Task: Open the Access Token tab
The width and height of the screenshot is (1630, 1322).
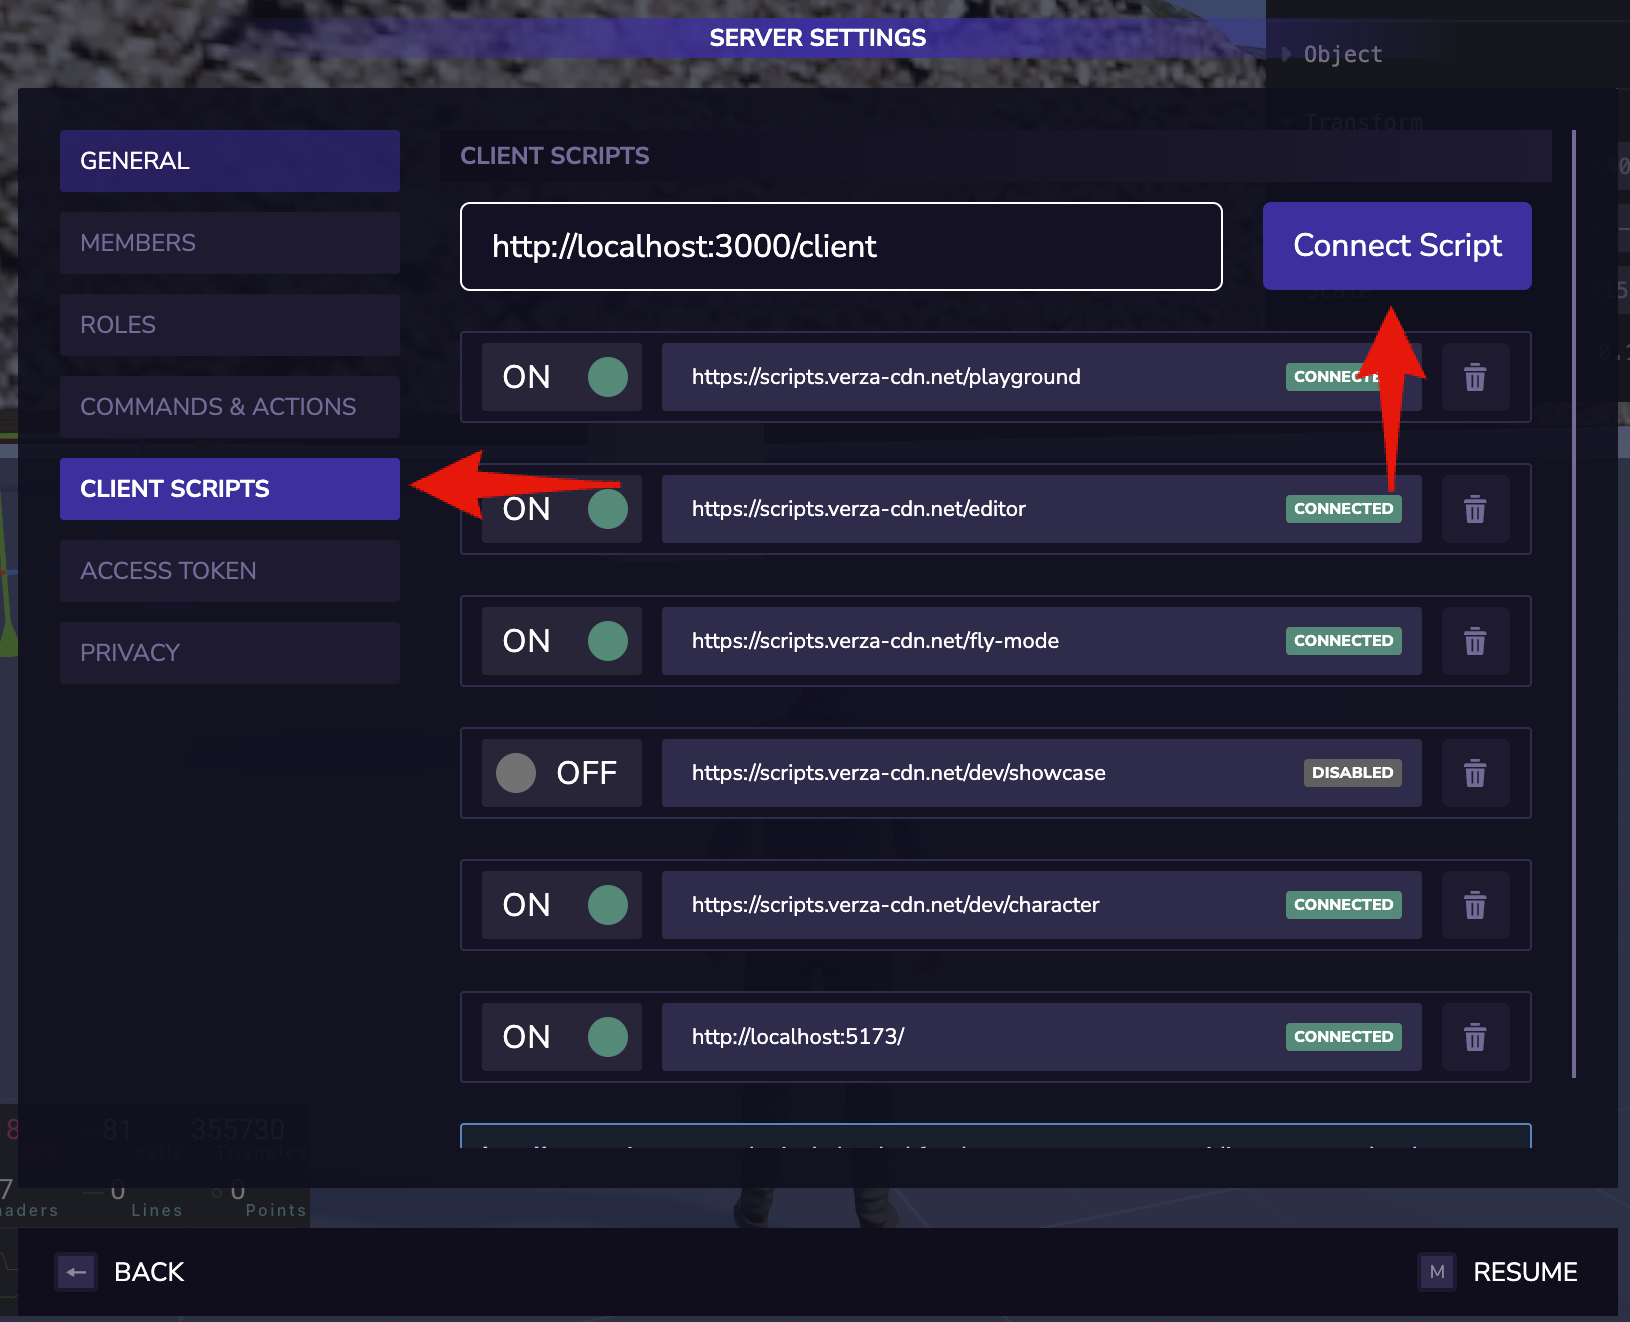Action: point(230,571)
